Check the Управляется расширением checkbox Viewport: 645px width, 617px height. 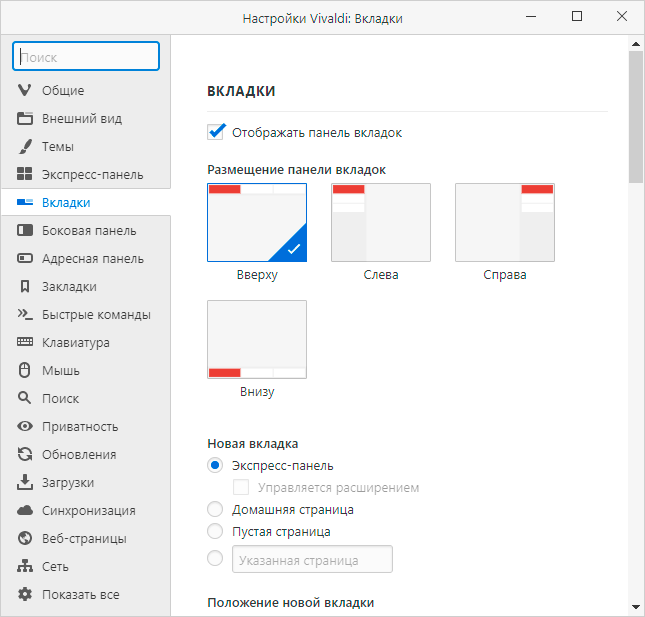point(241,487)
